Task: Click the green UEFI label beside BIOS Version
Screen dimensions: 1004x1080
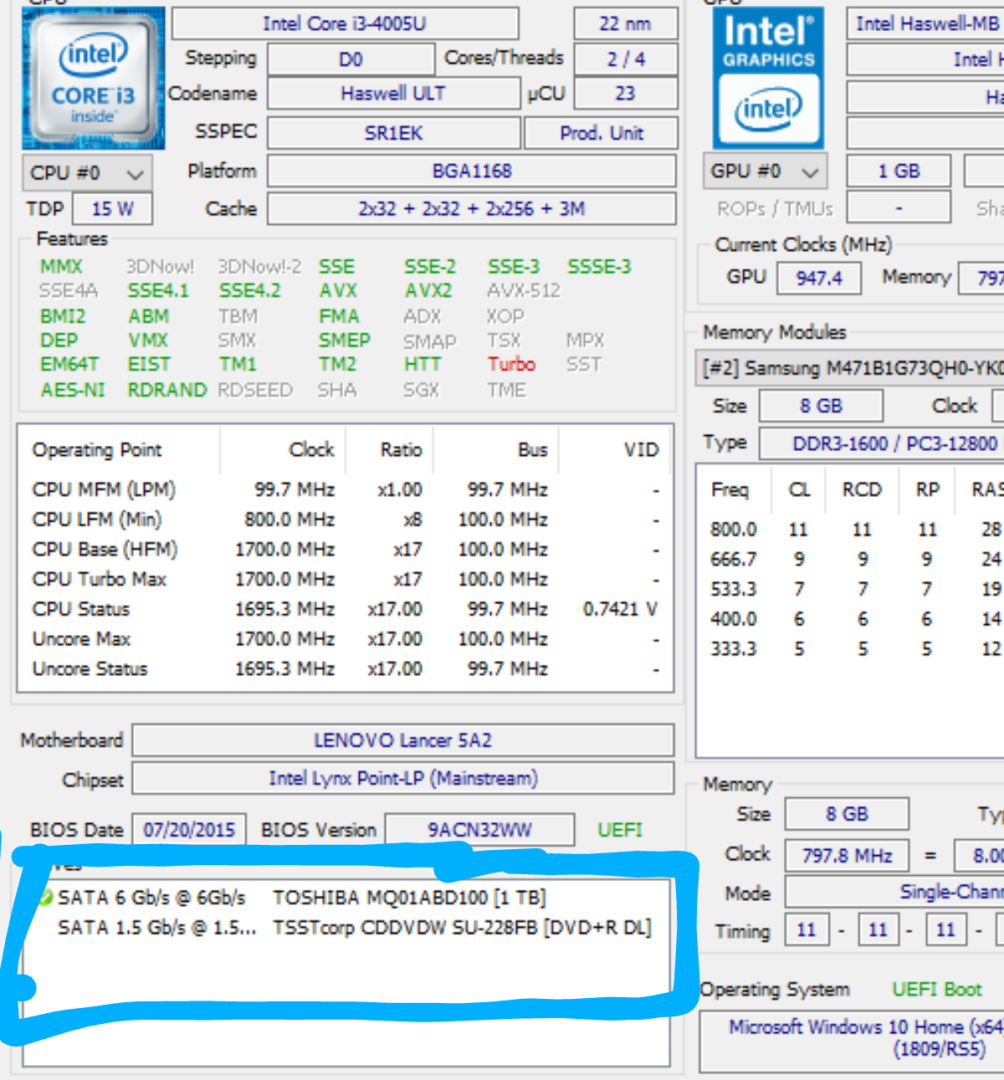Action: coord(620,829)
